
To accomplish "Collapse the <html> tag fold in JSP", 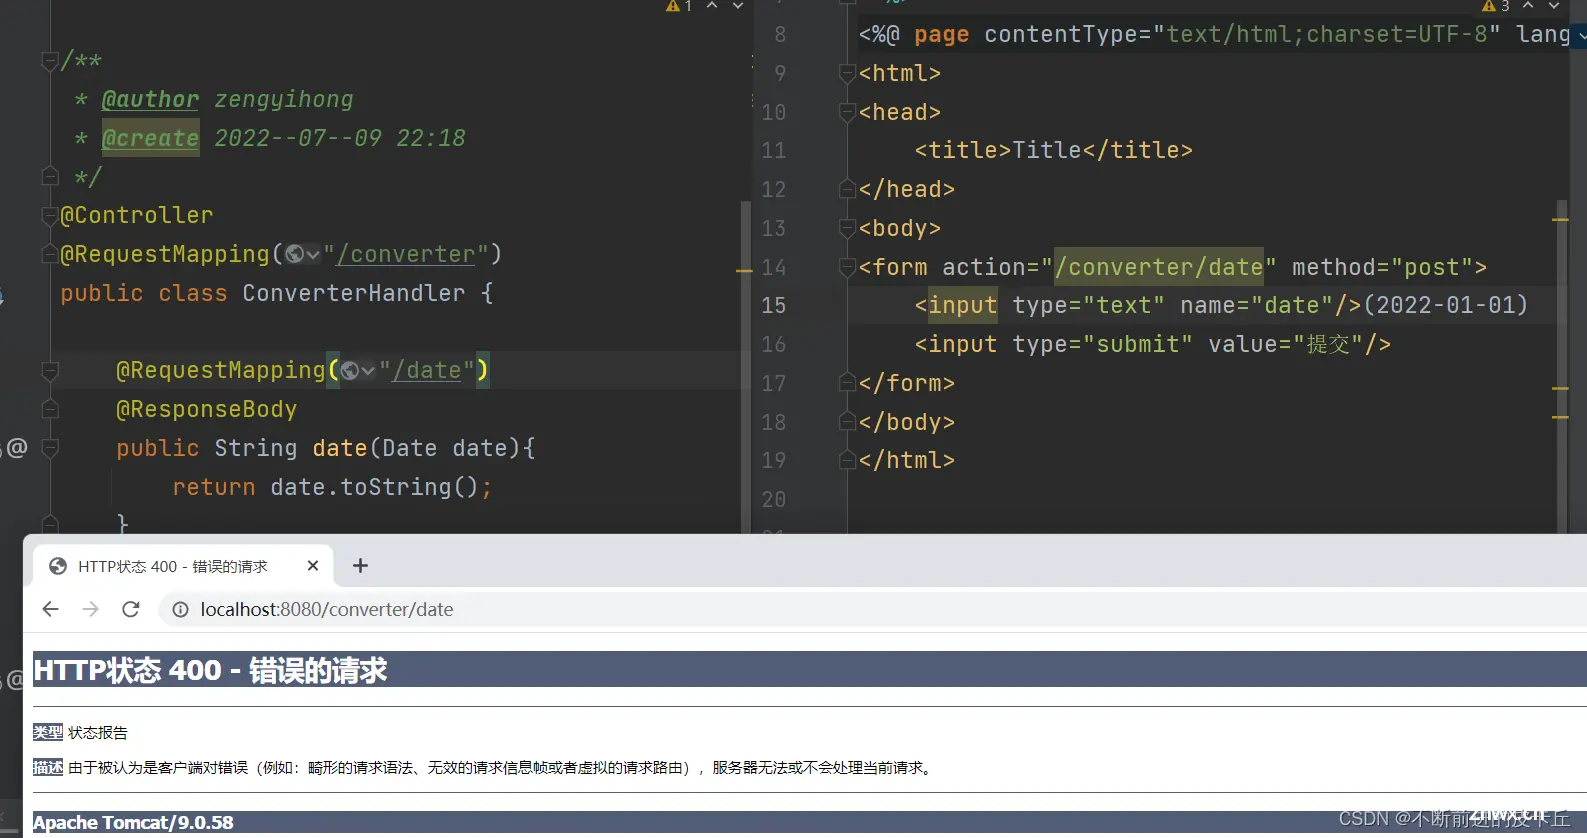I will tap(847, 73).
